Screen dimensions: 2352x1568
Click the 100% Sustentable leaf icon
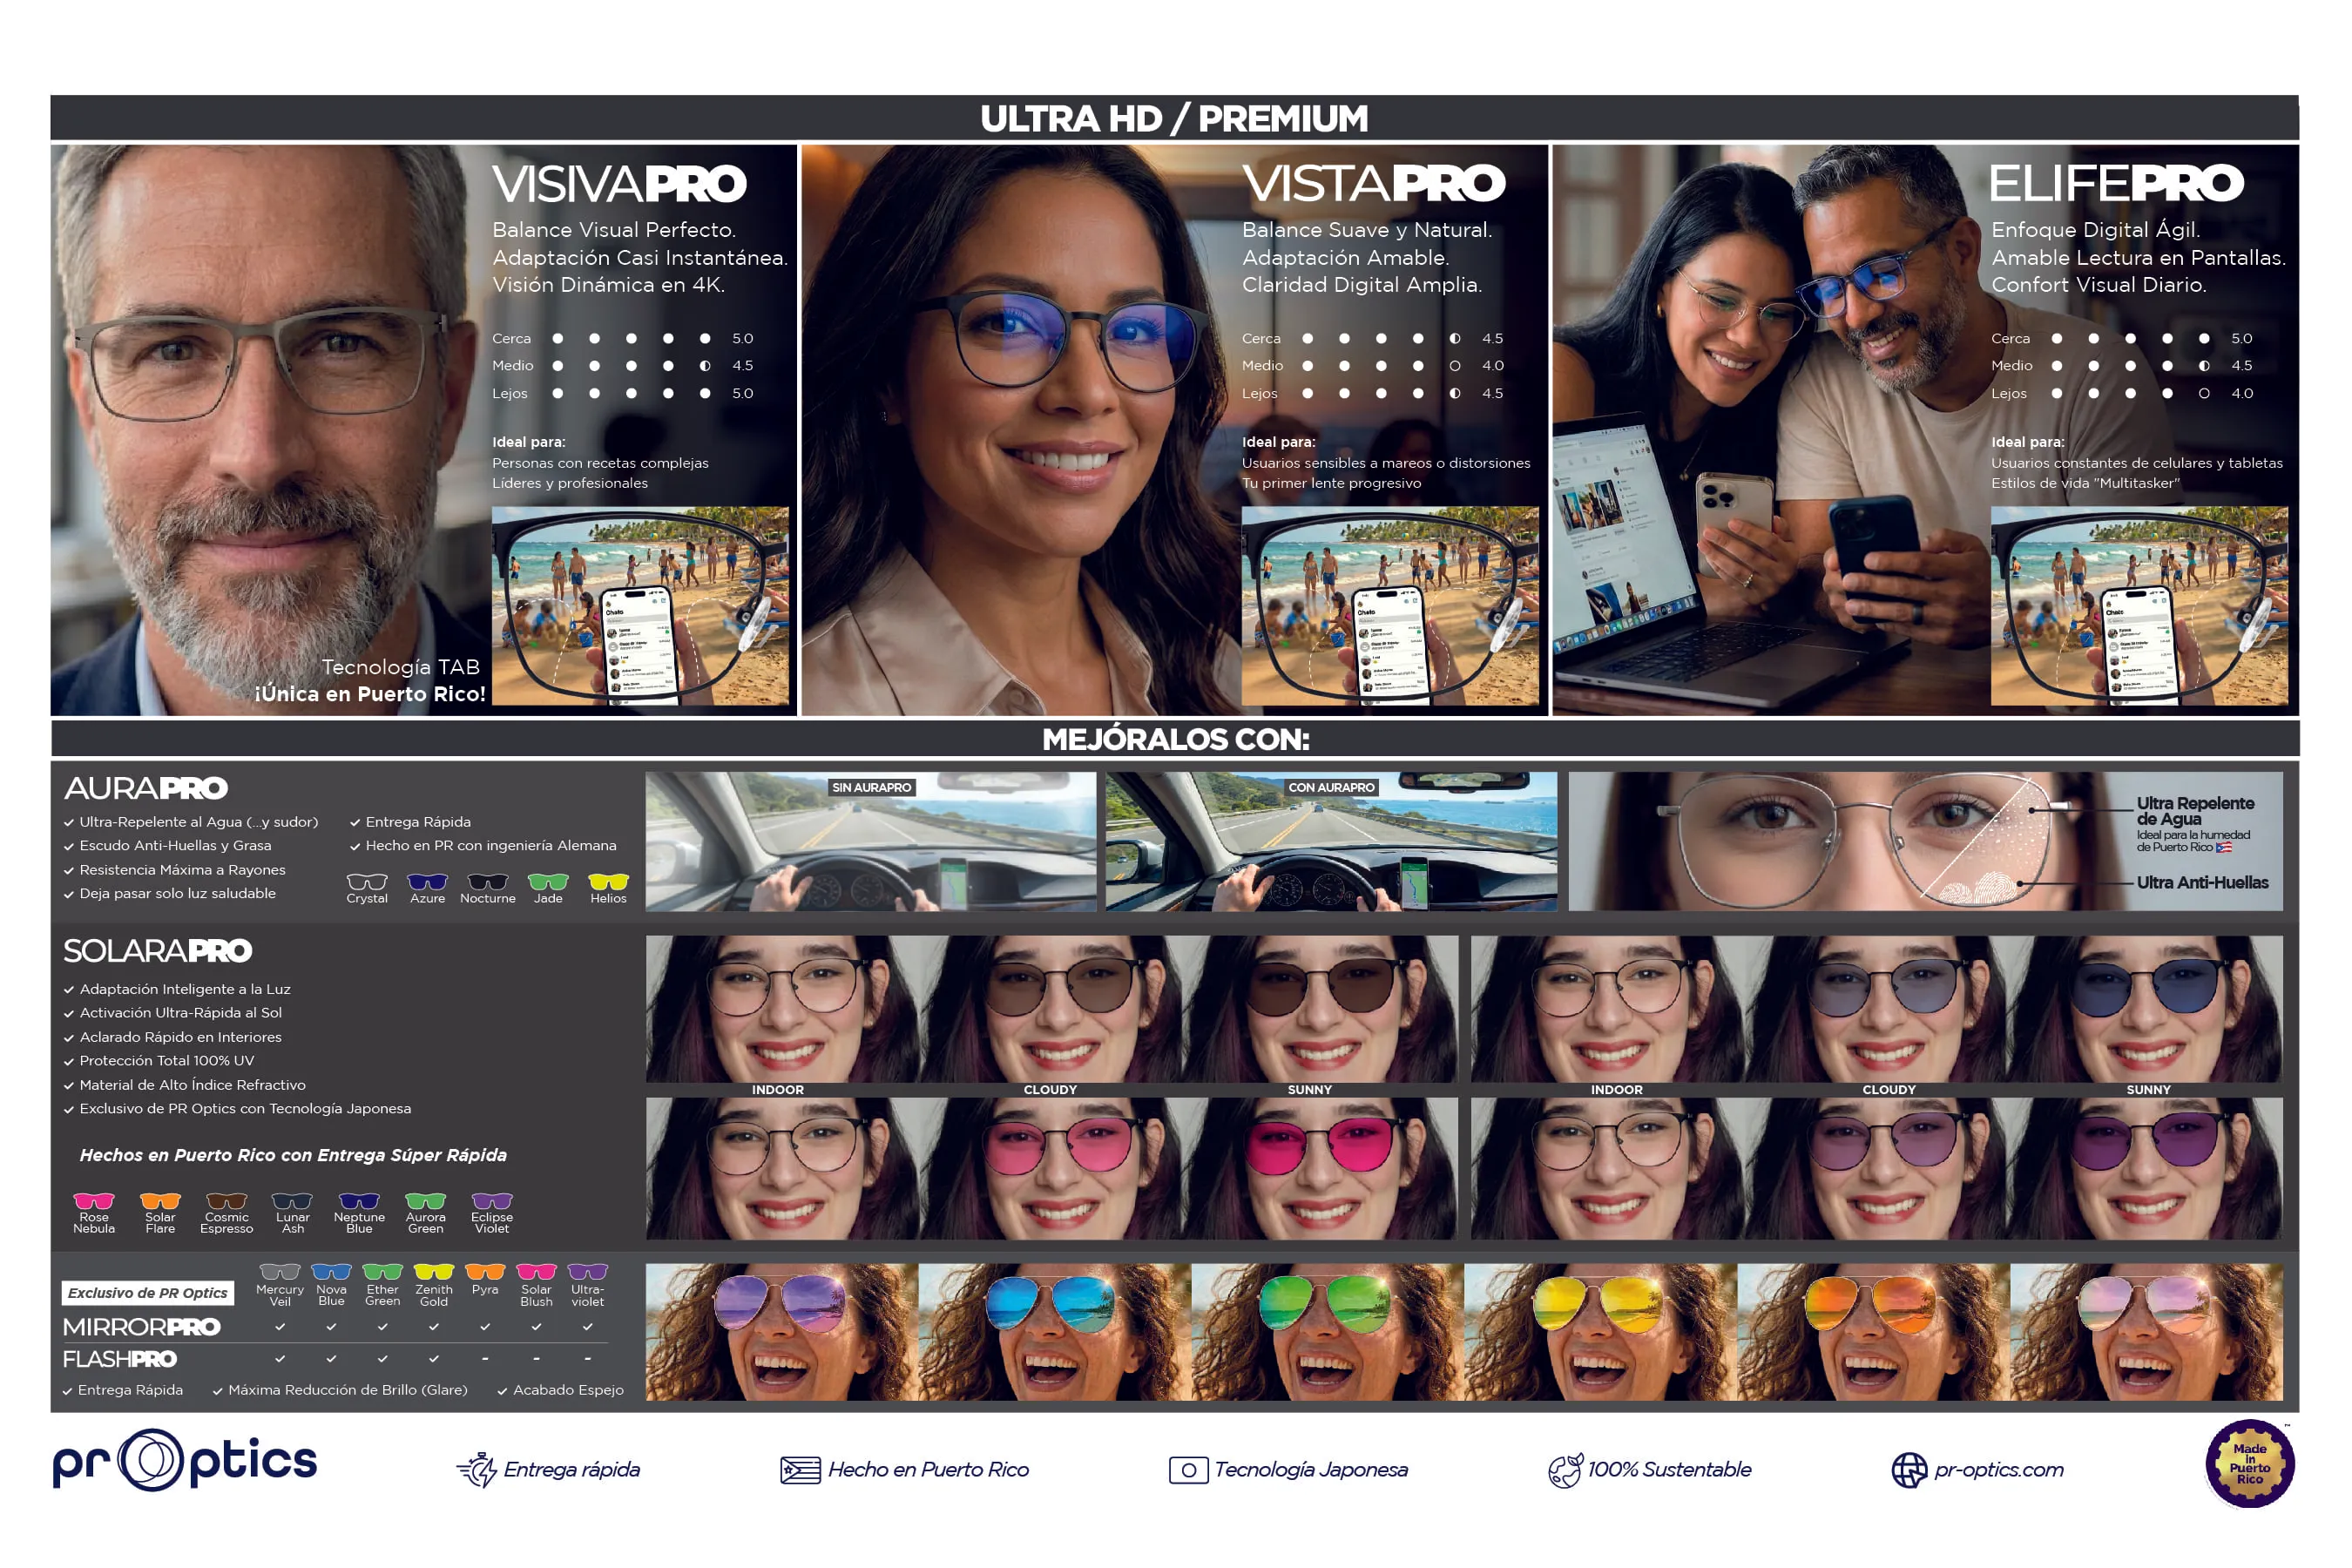1565,1470
